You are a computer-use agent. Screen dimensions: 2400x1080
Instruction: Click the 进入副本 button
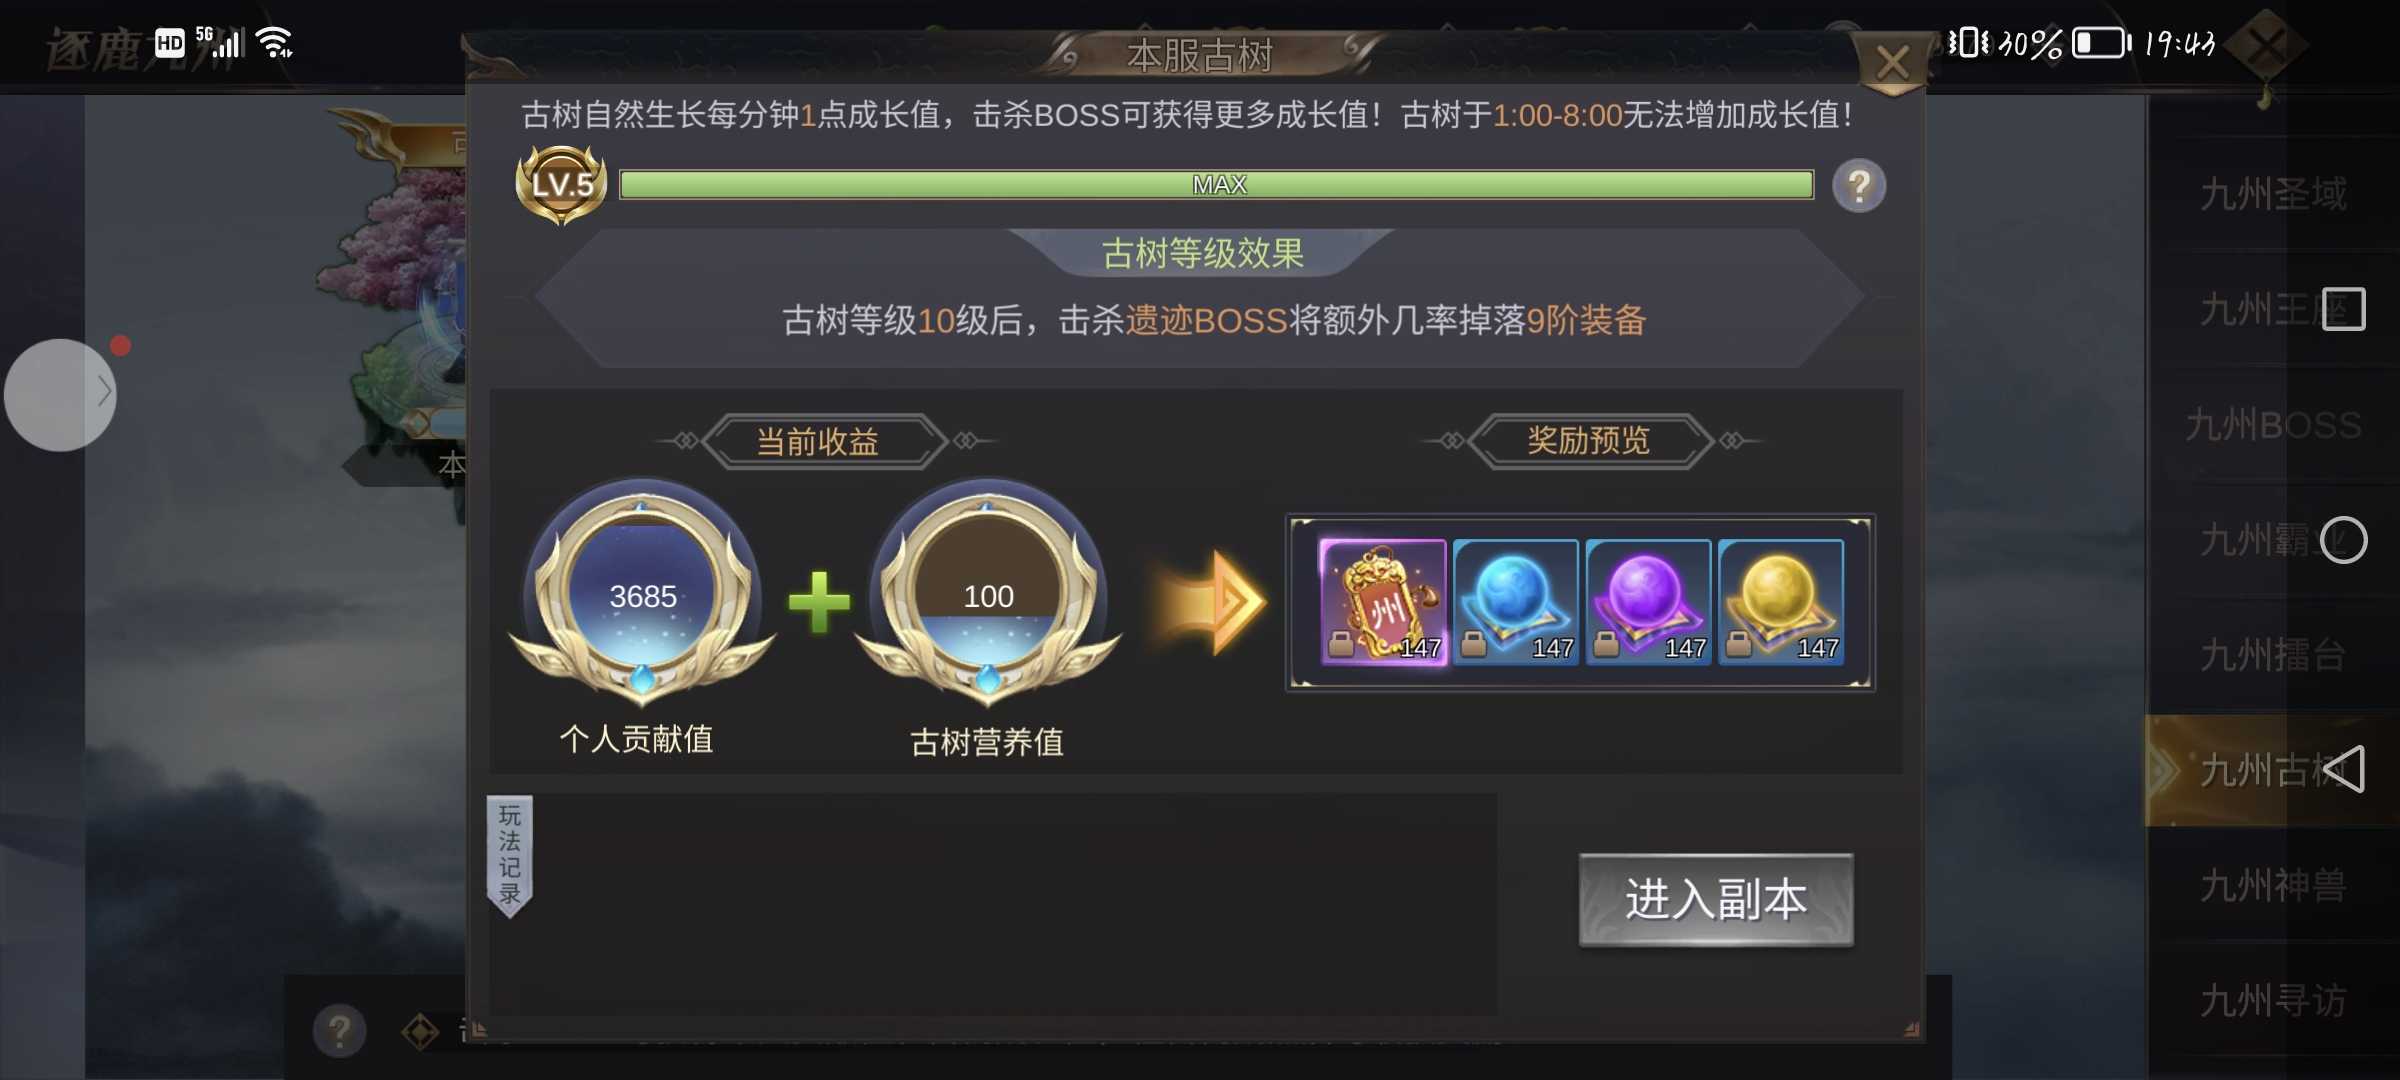[1716, 899]
